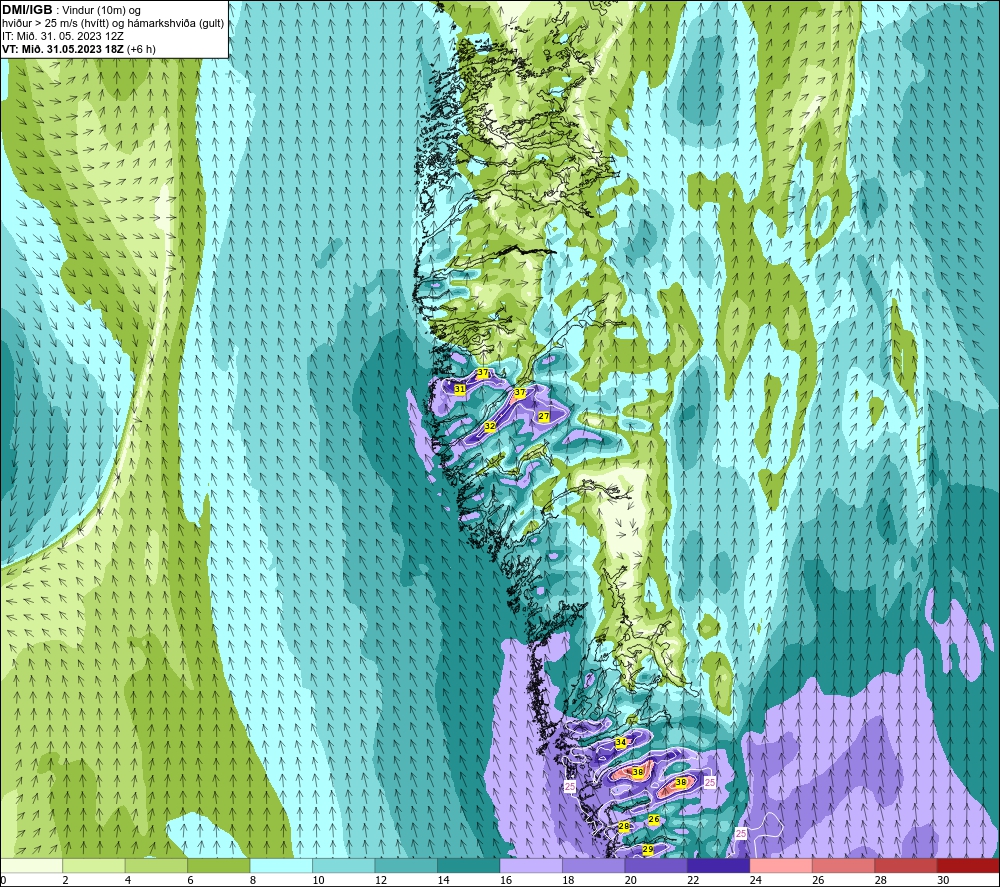
Task: Select the yellow gust label 26
Action: pos(654,819)
